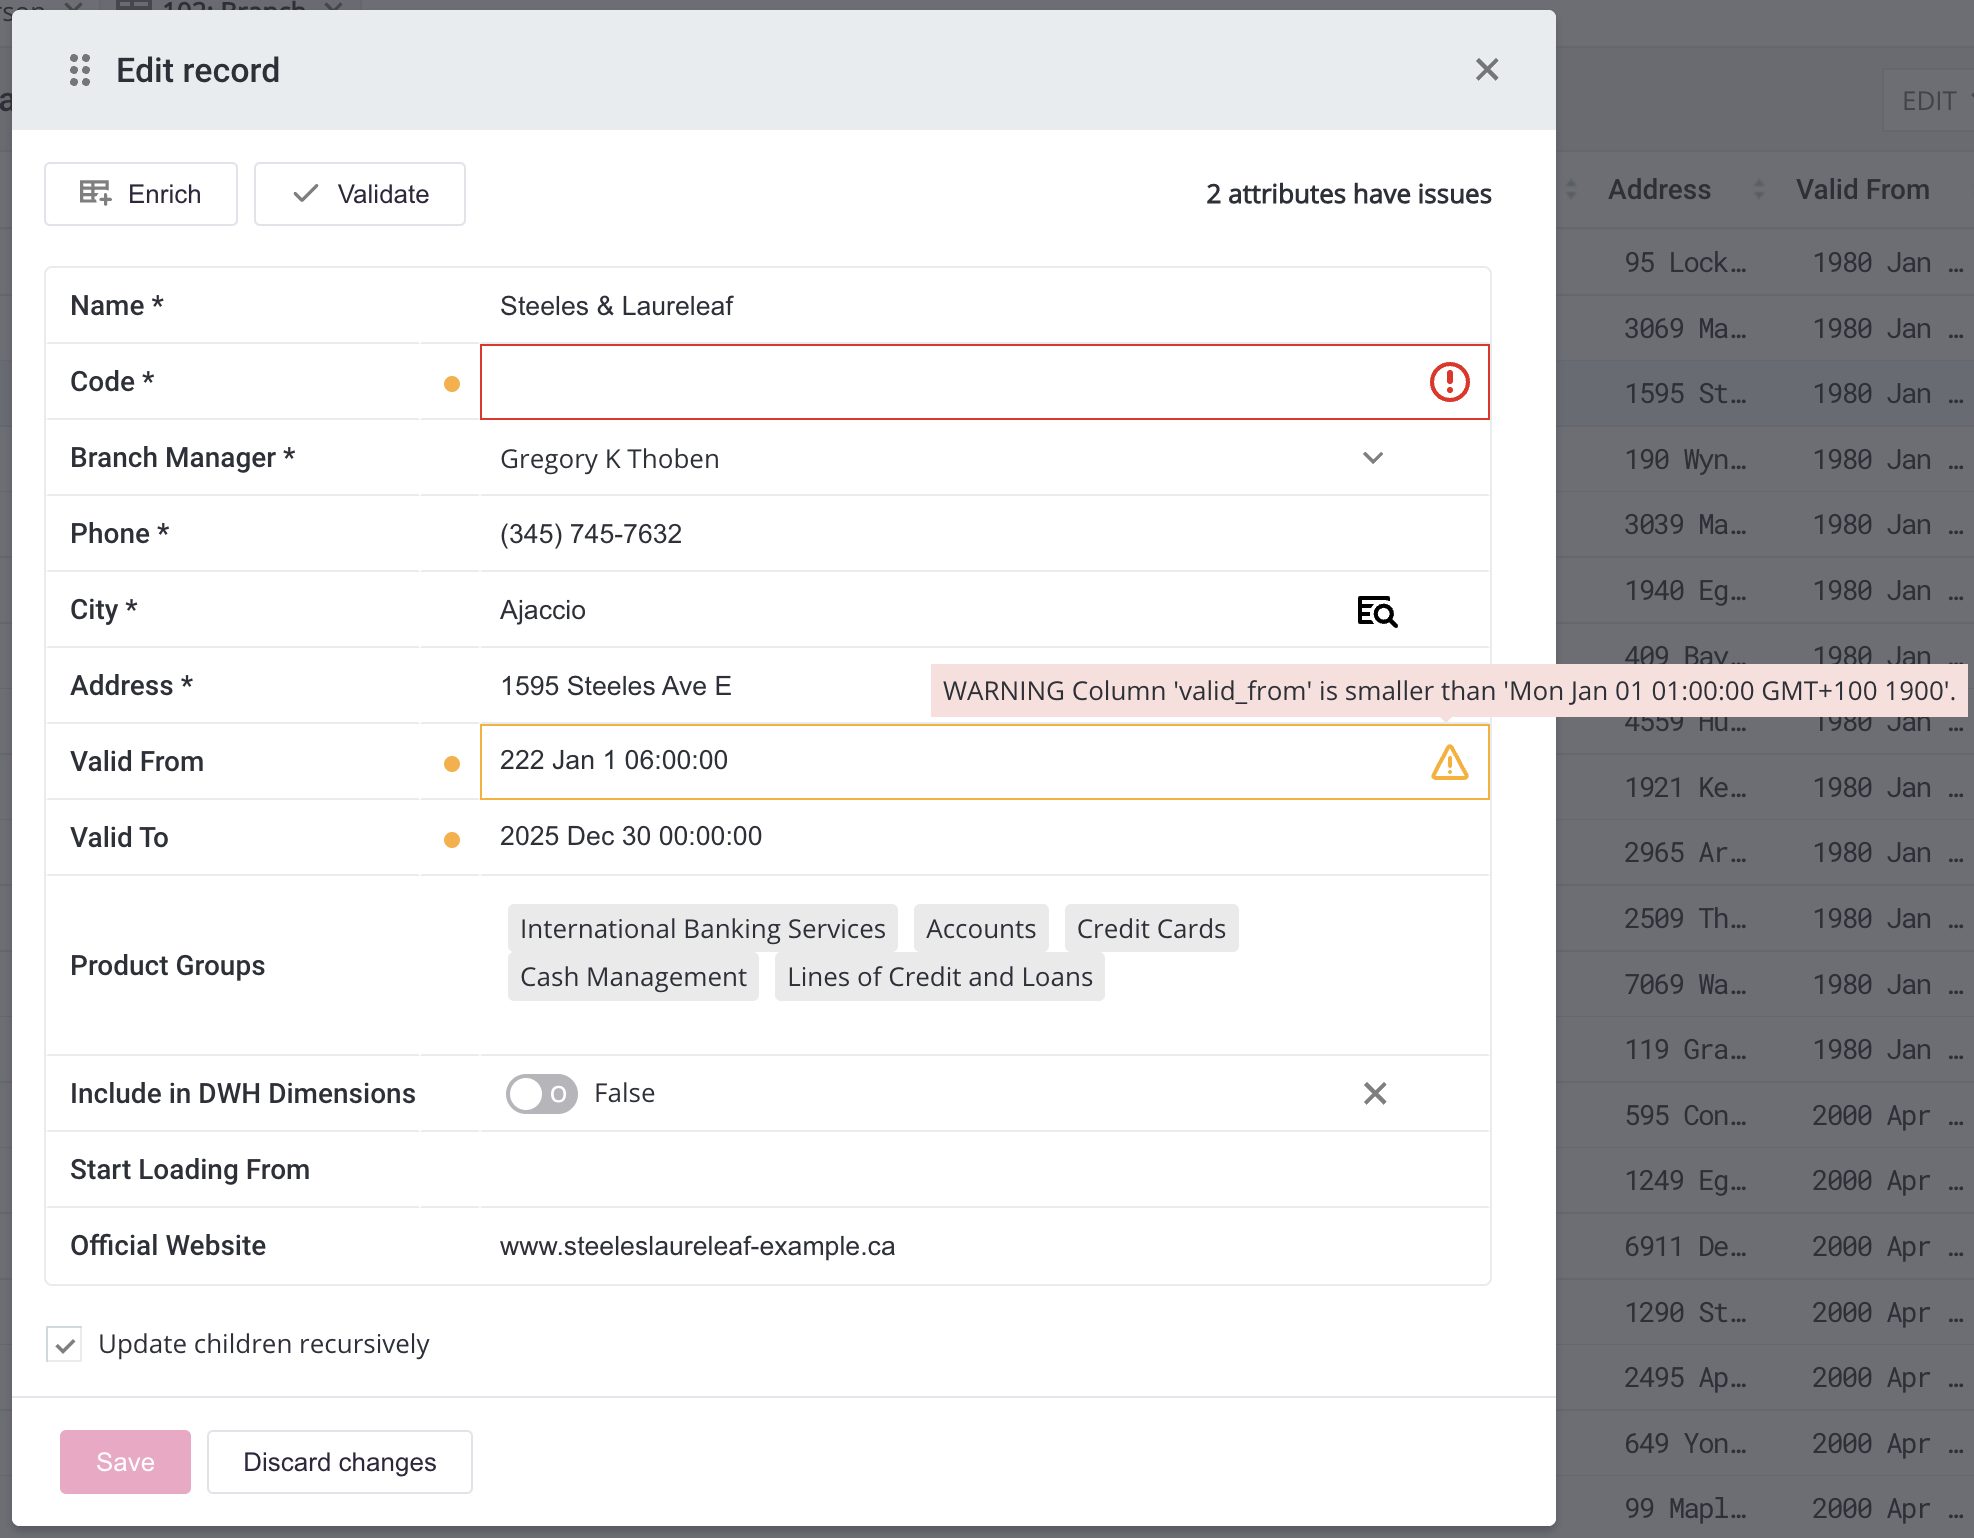Click the 6911 De... address cell

(x=1685, y=1246)
